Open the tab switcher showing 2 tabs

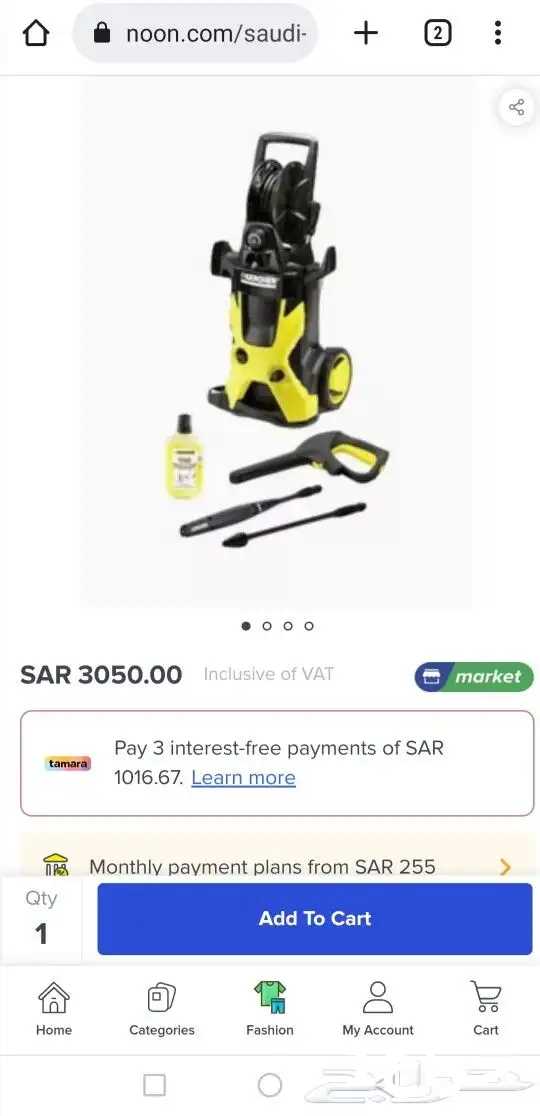[x=438, y=33]
